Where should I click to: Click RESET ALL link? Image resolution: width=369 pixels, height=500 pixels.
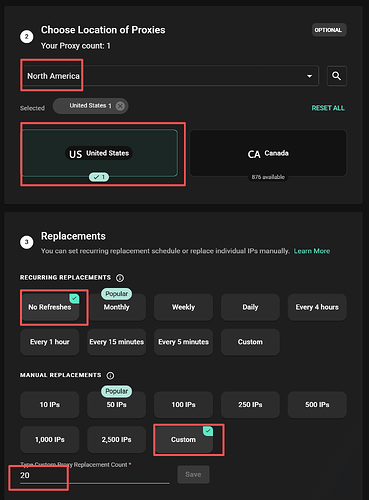click(328, 108)
